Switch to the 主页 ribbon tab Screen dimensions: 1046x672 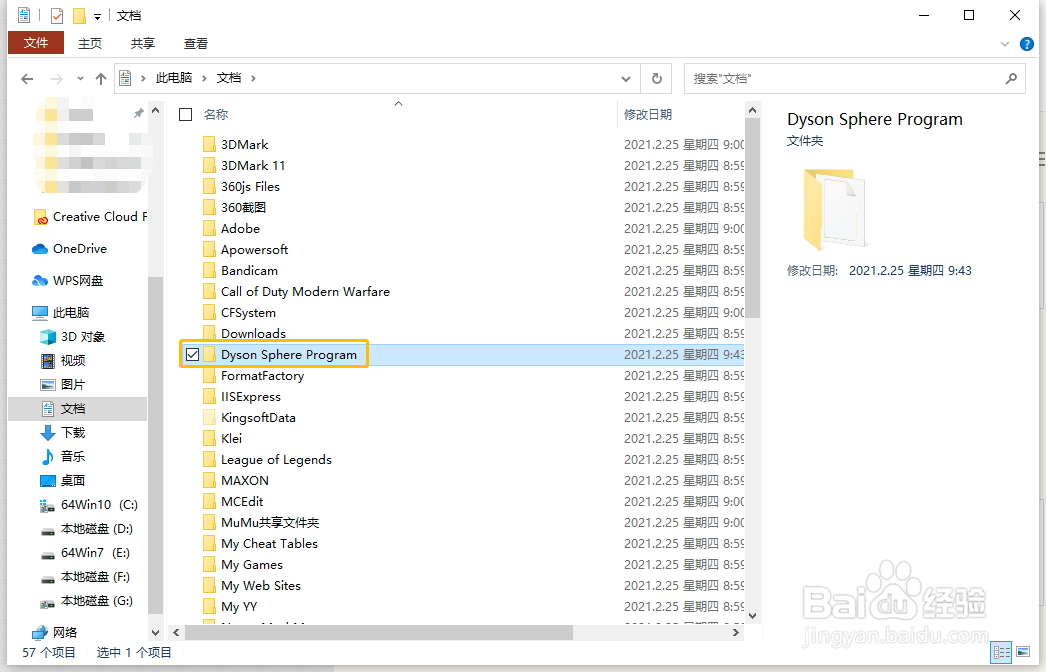90,43
